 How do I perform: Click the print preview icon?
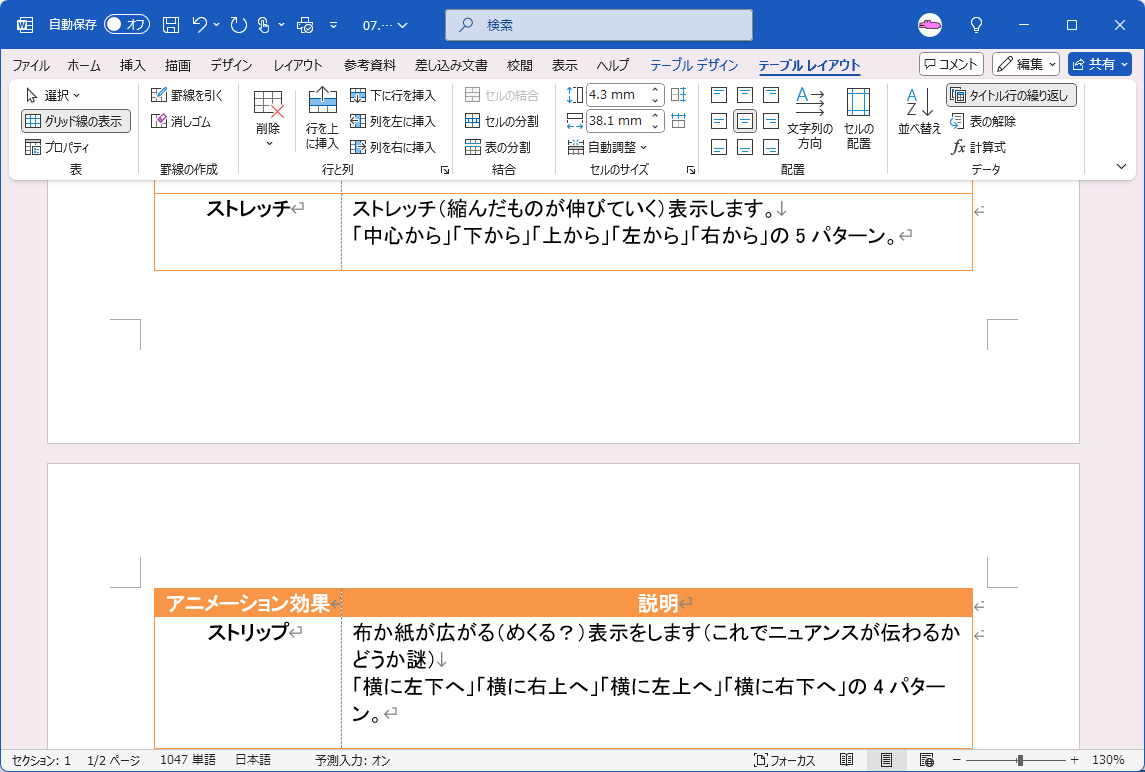pos(305,25)
